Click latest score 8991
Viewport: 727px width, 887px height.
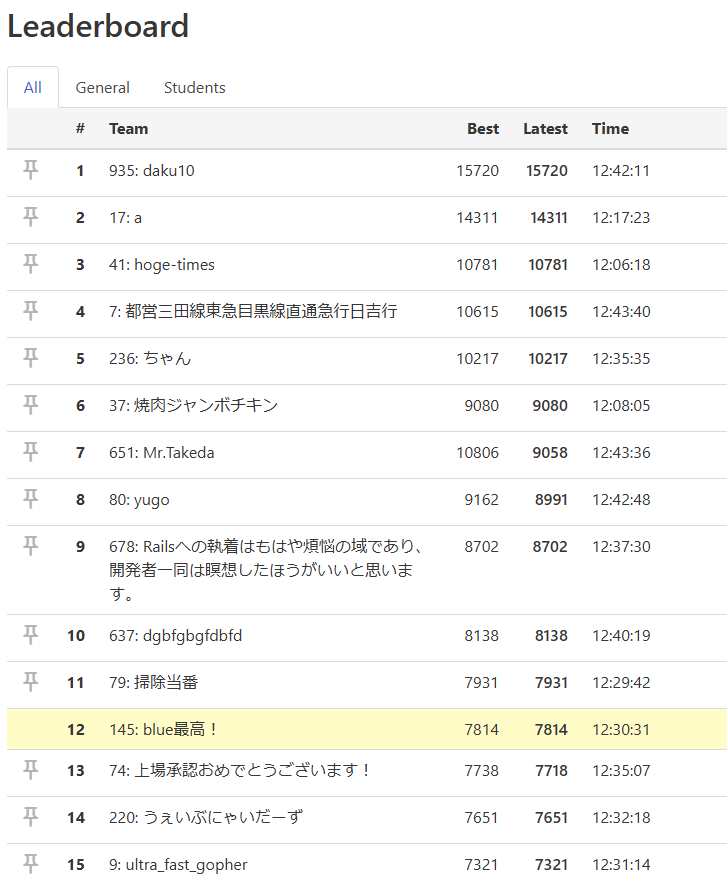(551, 500)
